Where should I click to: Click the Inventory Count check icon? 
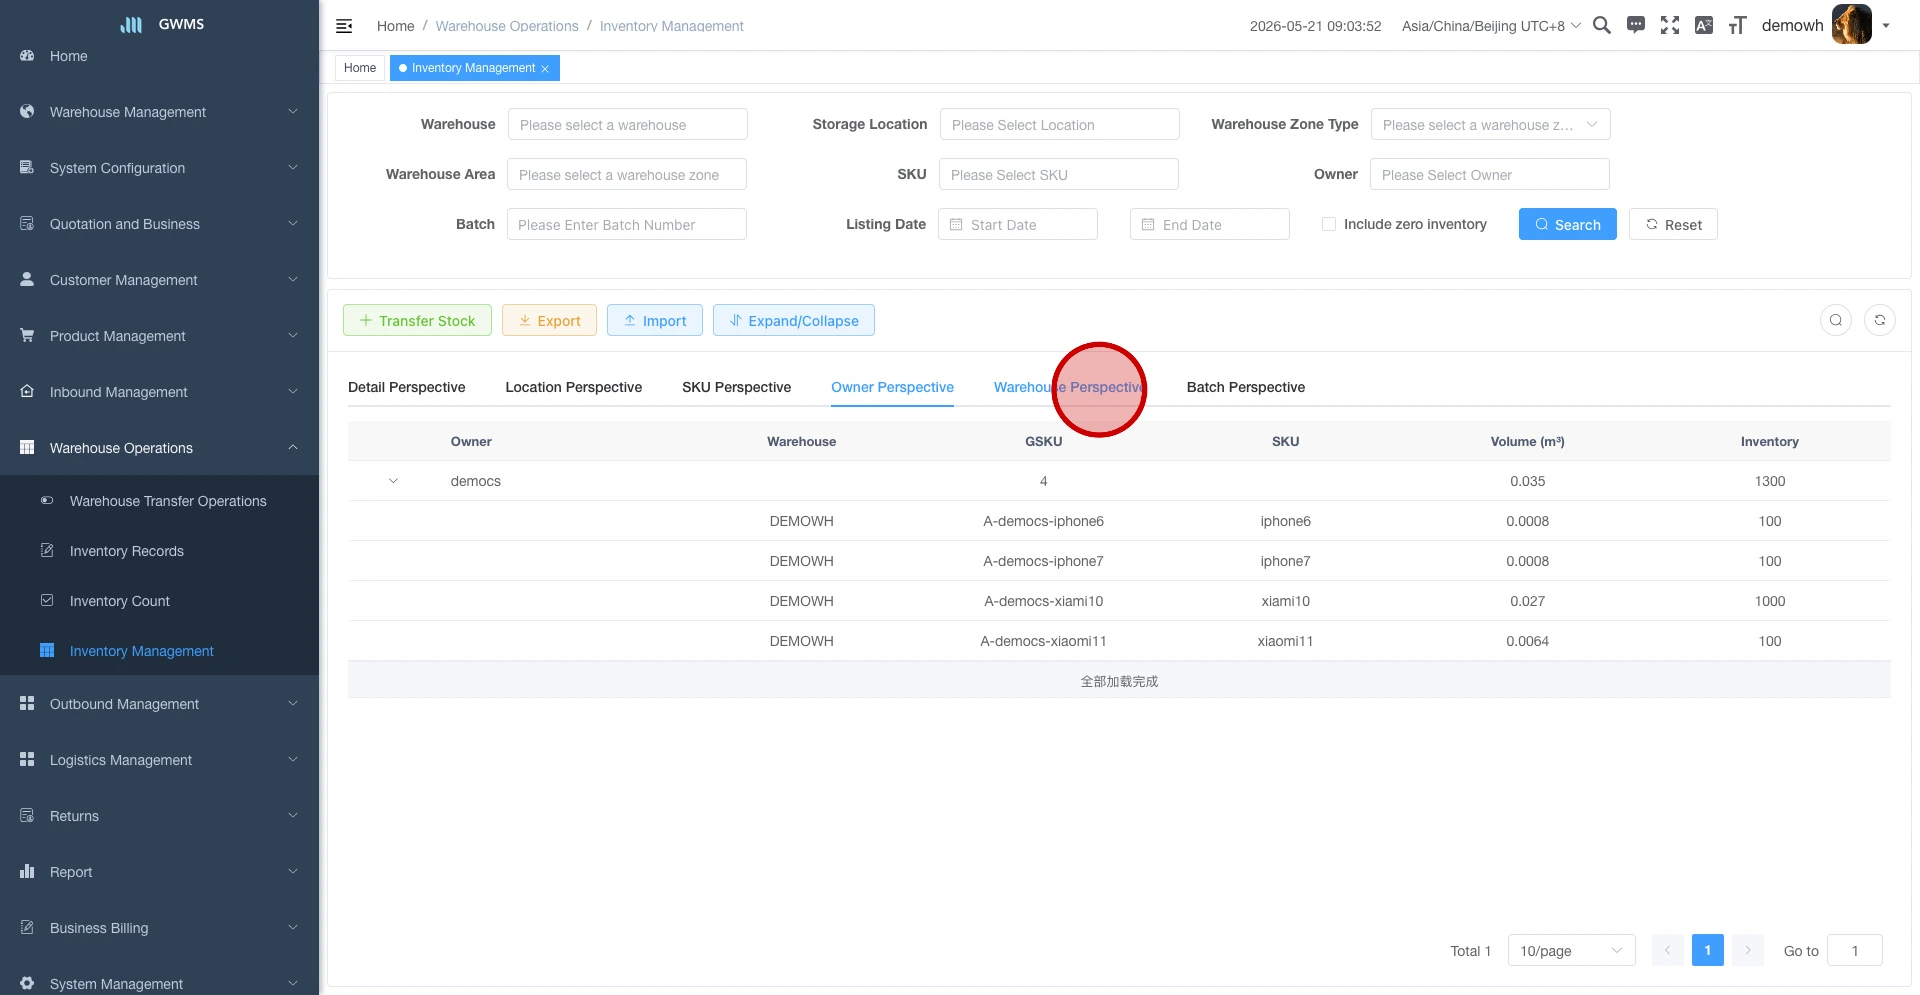tap(47, 601)
